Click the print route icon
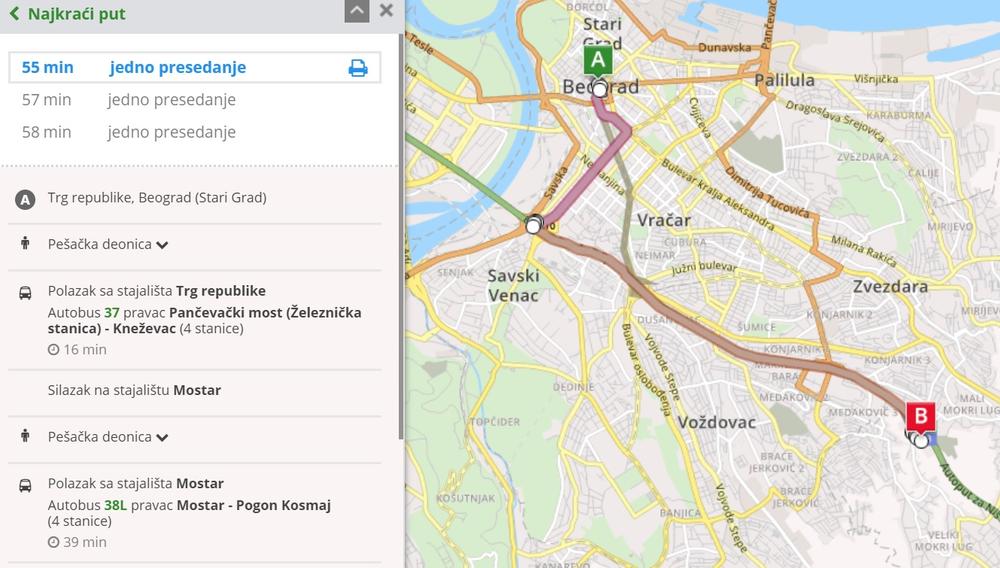The image size is (1000, 568). 358,68
